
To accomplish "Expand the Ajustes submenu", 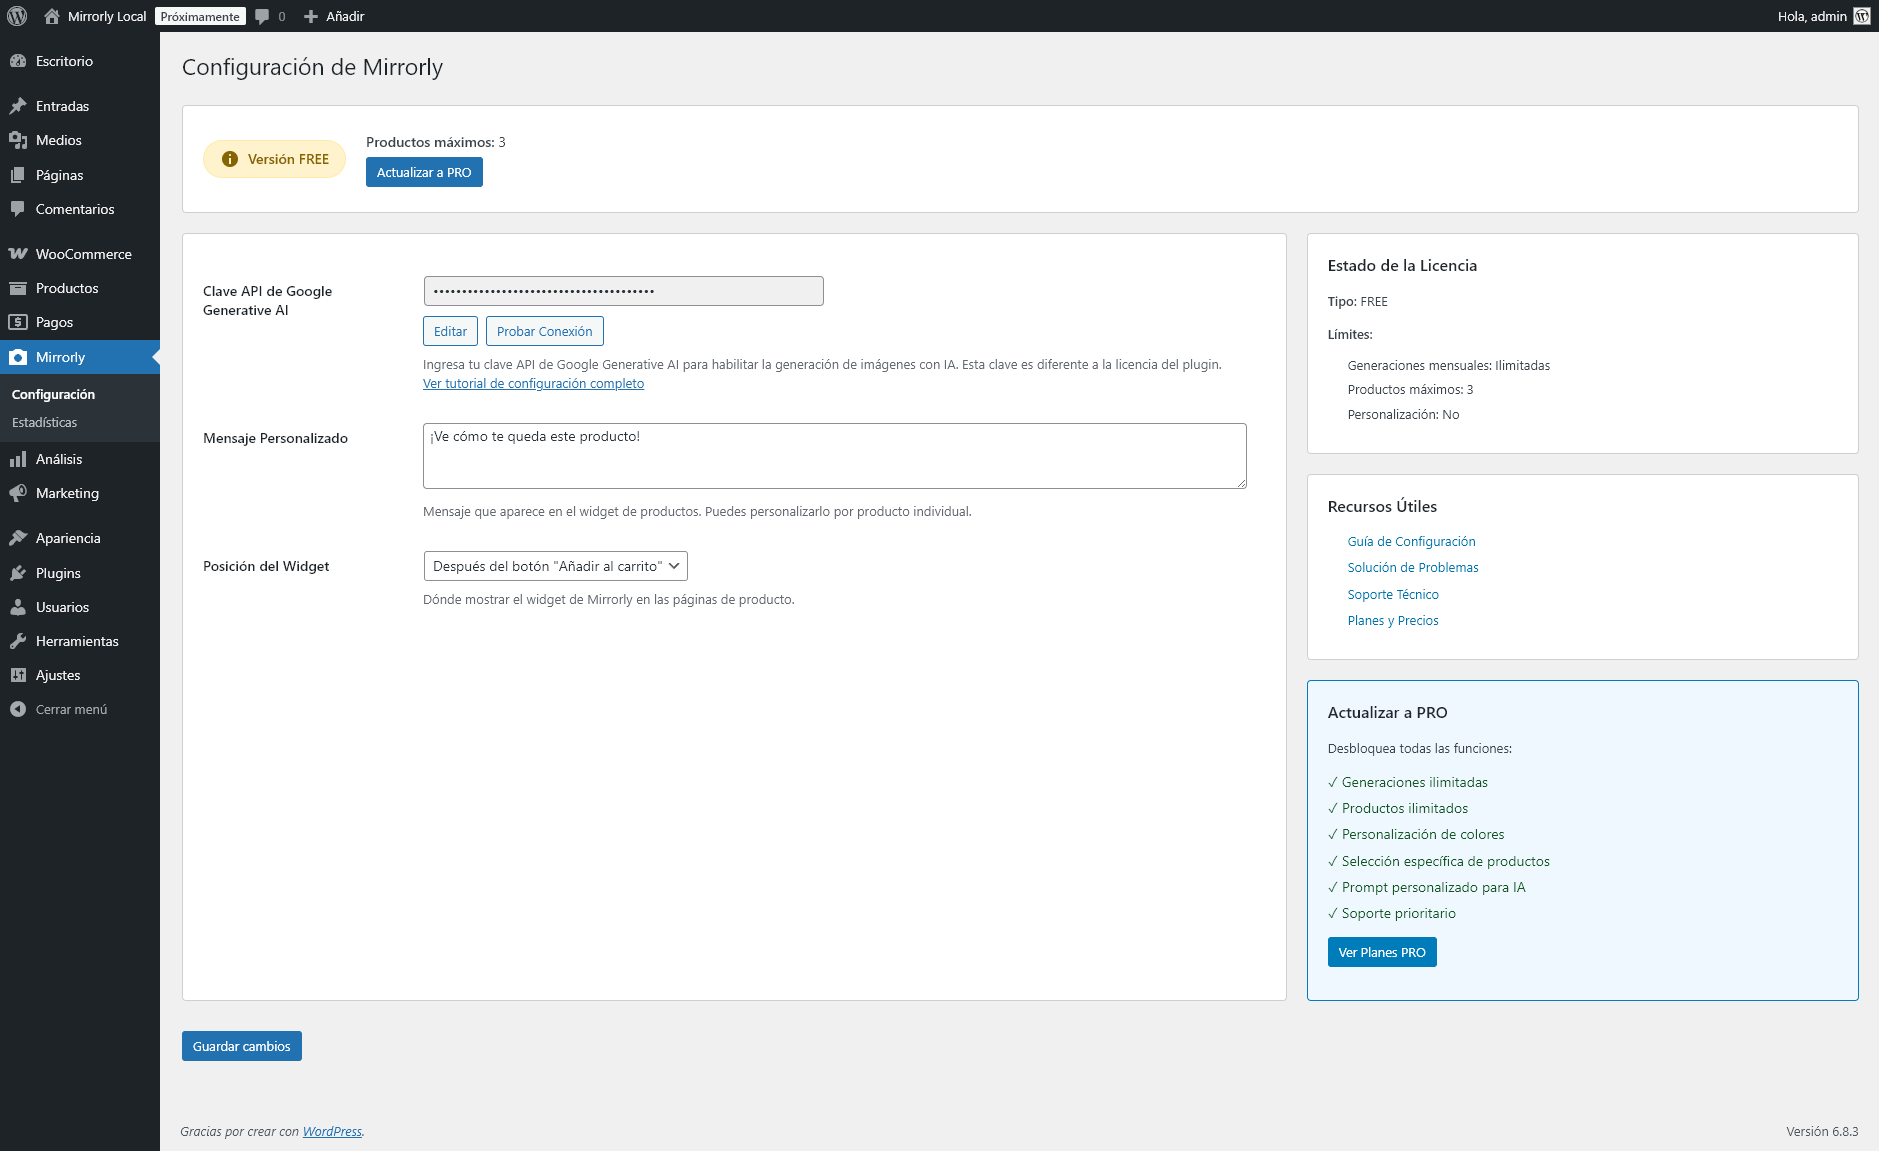I will (57, 675).
